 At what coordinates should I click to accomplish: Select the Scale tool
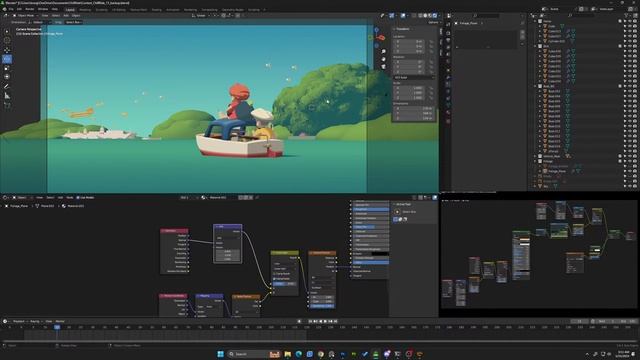click(x=7, y=68)
